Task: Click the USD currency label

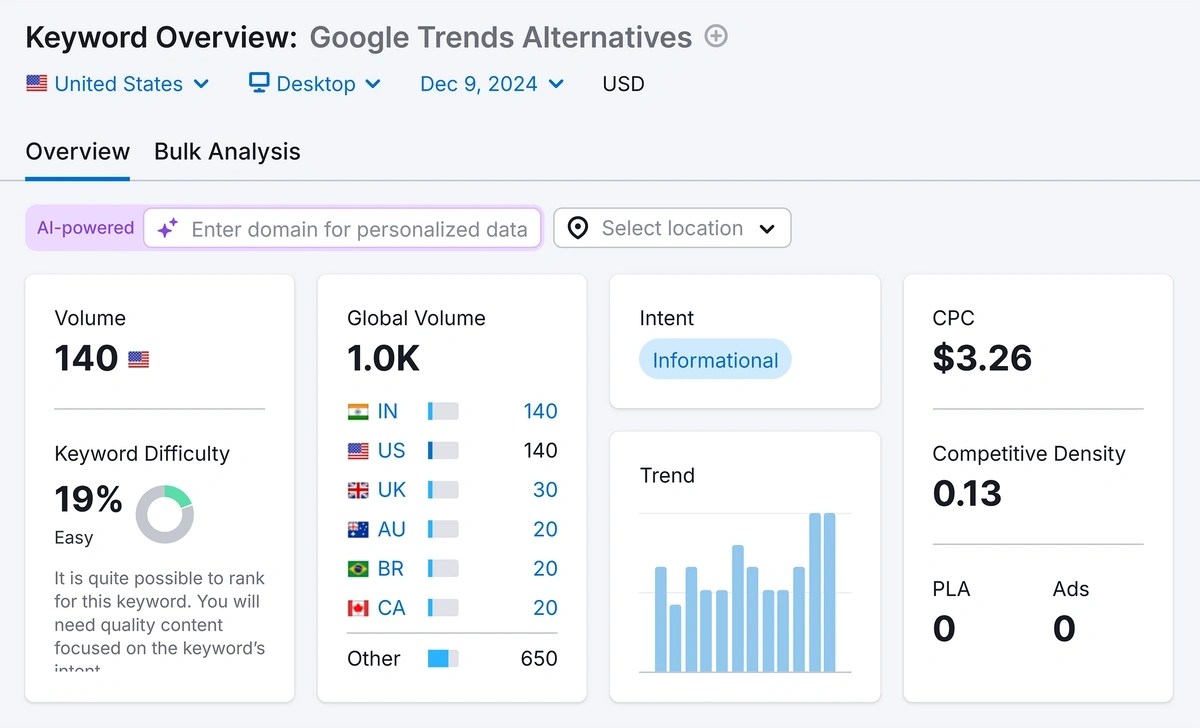Action: [623, 84]
